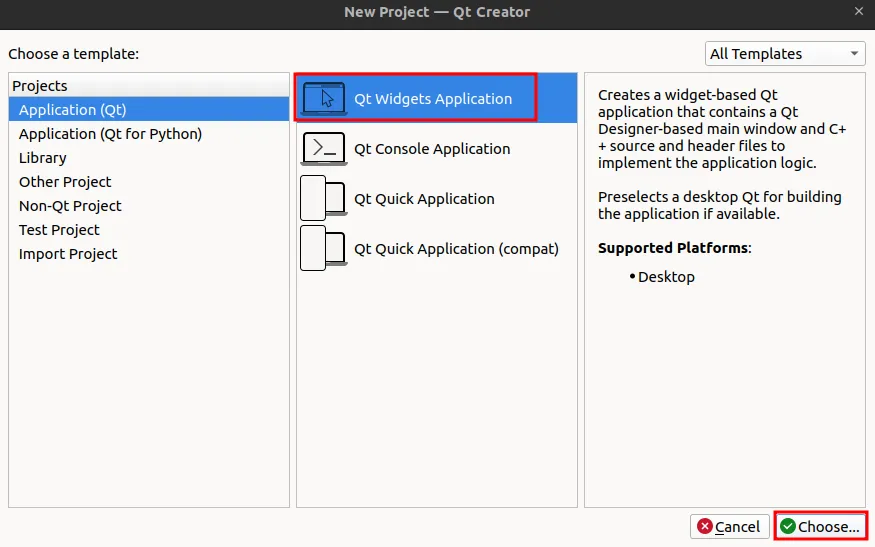Image resolution: width=875 pixels, height=547 pixels.
Task: Open the All Templates dropdown
Action: coord(785,54)
